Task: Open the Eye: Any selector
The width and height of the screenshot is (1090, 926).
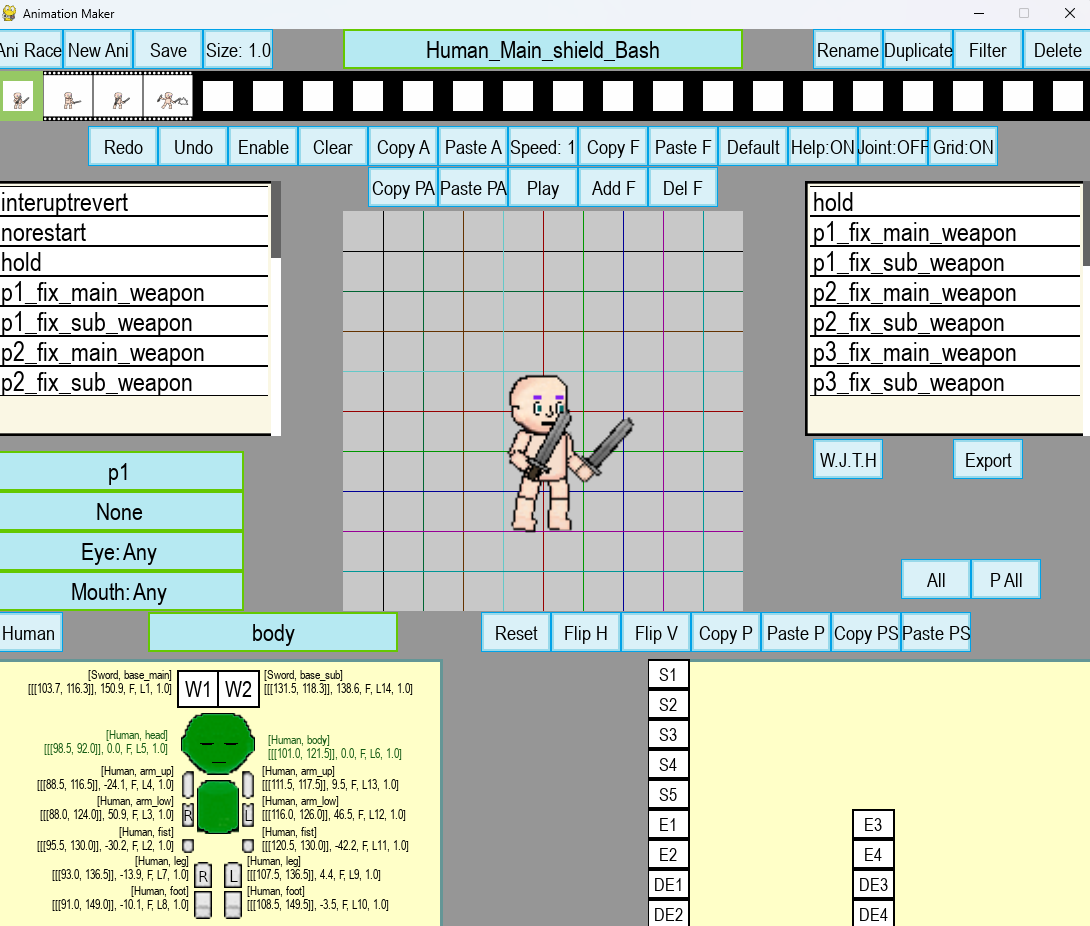Action: 120,552
